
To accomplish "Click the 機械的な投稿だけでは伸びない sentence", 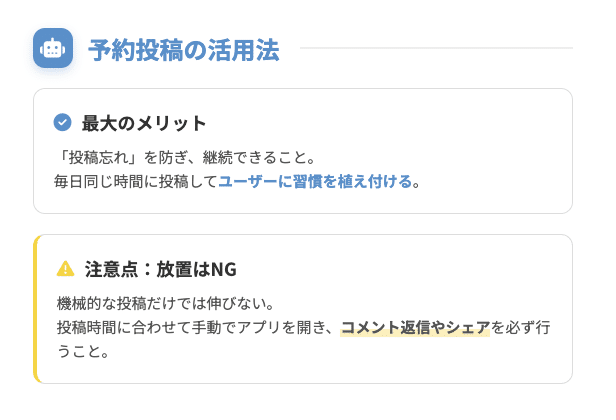I will [x=166, y=304].
